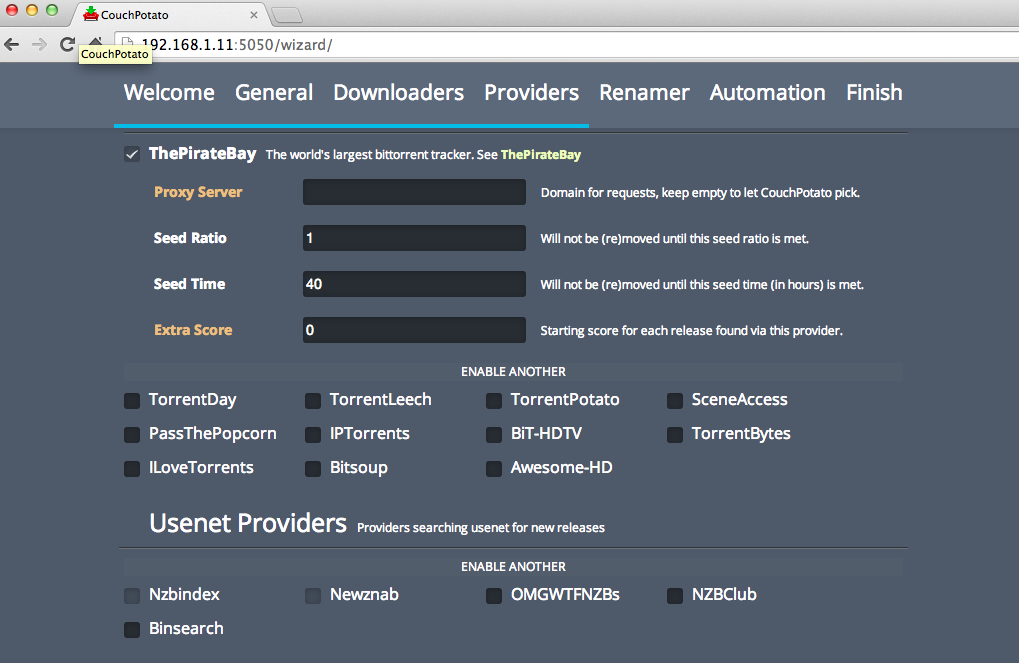Click the address bar URL
Image resolution: width=1019 pixels, height=663 pixels.
(x=237, y=45)
